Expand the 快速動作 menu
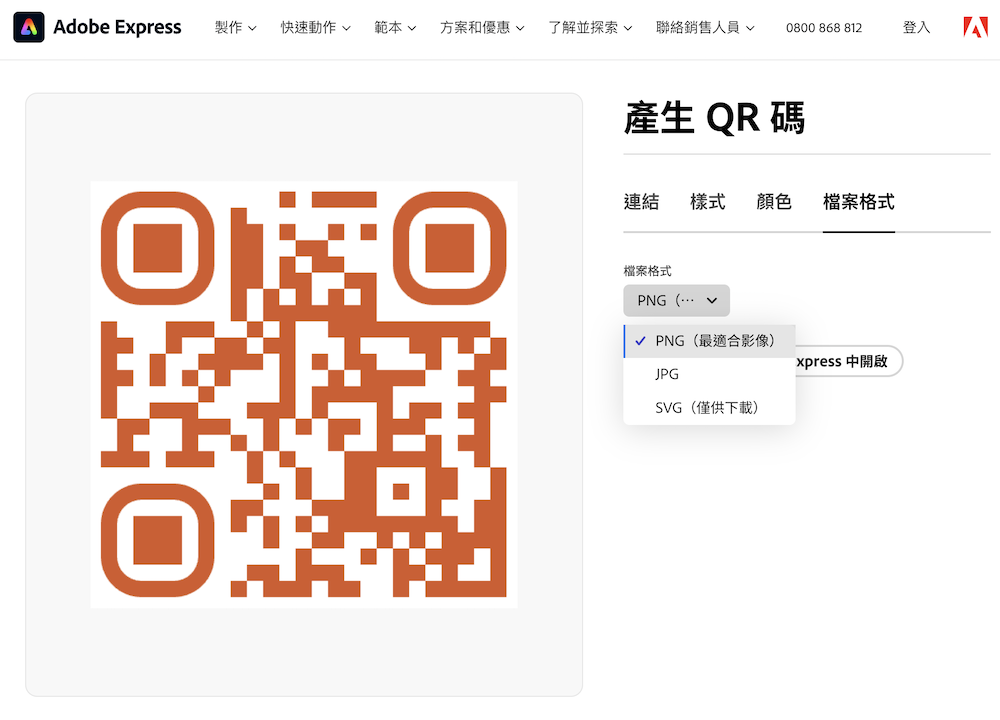Screen dimensions: 1000x720 point(316,28)
